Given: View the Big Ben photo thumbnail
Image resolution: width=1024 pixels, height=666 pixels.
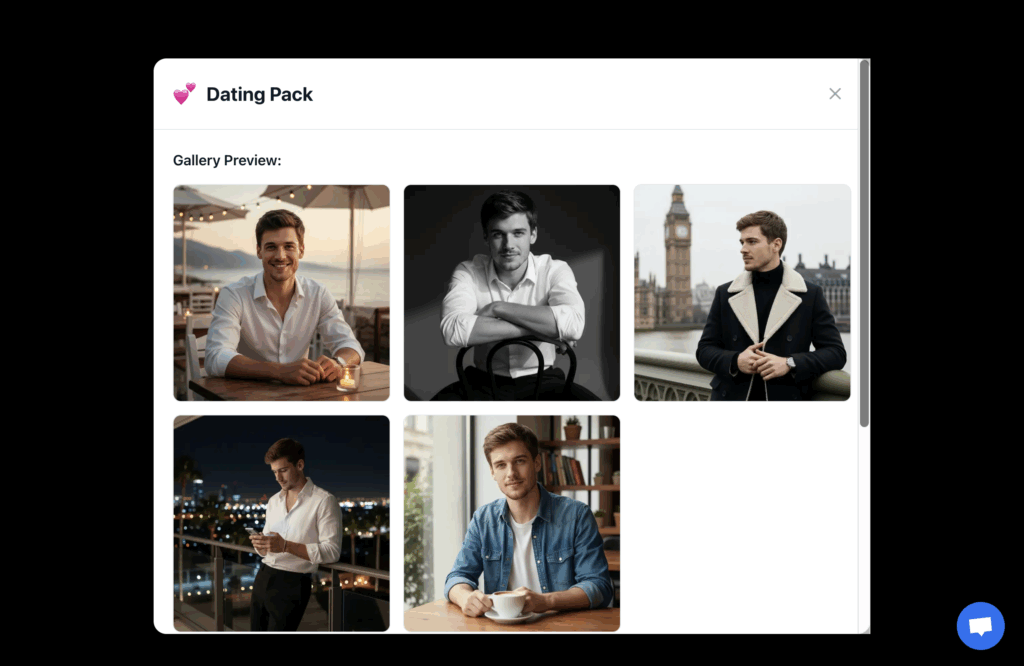Looking at the screenshot, I should pyautogui.click(x=742, y=292).
